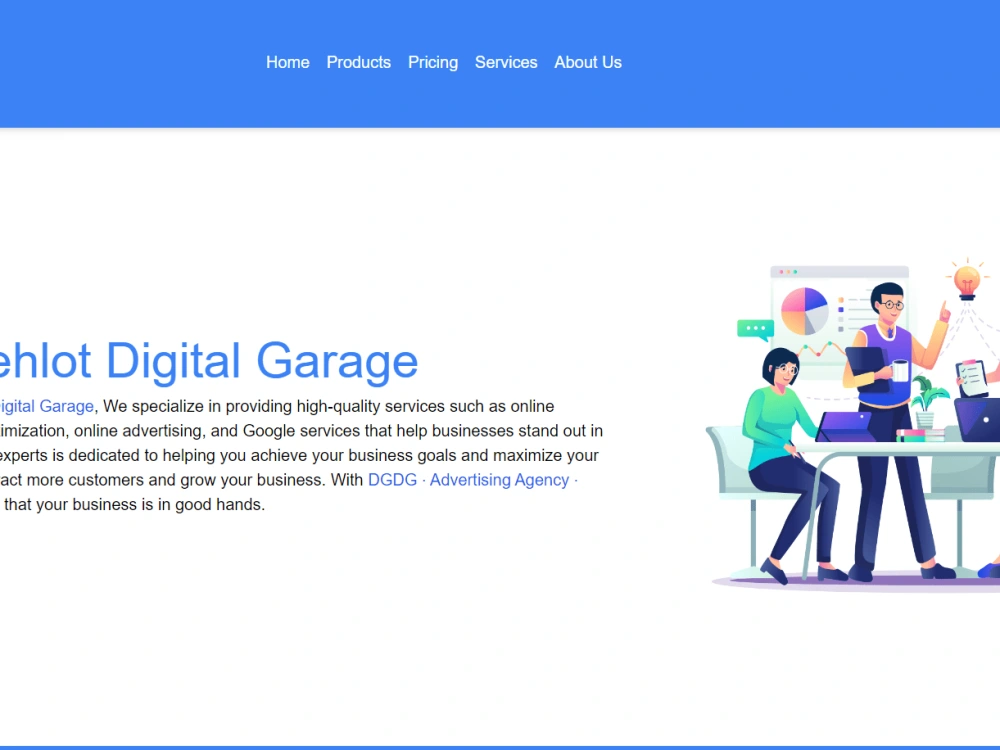Open the Services navigation link
Viewport: 1000px width, 750px height.
506,62
